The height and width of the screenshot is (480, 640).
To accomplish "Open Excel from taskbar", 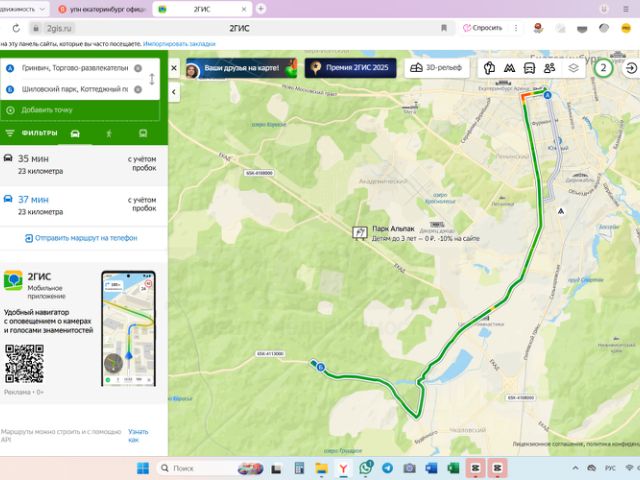I will [453, 468].
